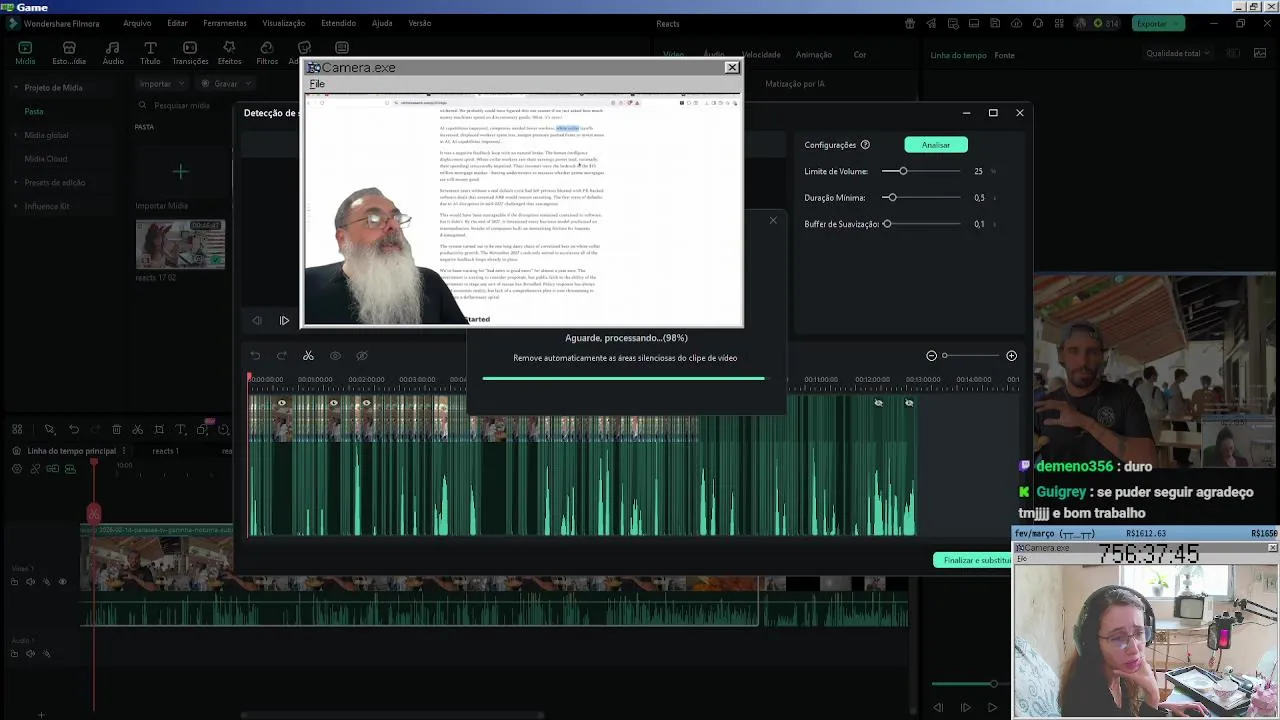Open the Exportar dropdown arrow

[1177, 24]
